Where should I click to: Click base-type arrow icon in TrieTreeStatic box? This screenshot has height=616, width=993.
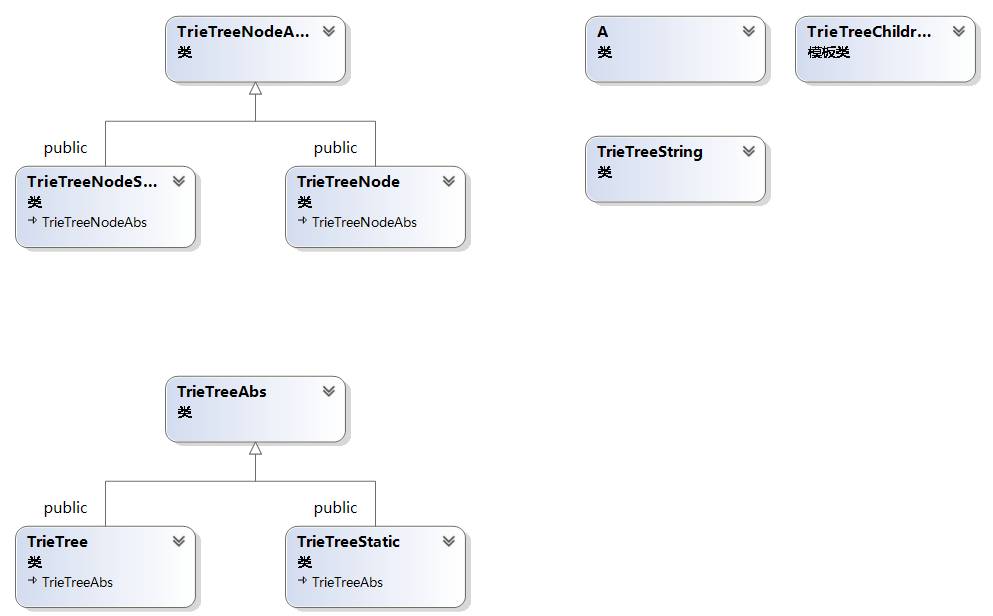303,581
